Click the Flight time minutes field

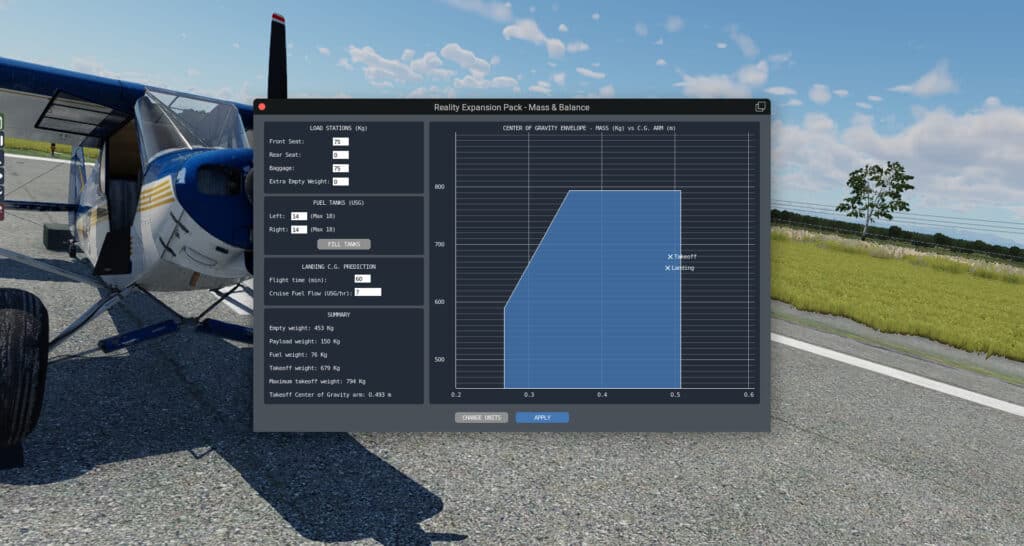tap(362, 279)
